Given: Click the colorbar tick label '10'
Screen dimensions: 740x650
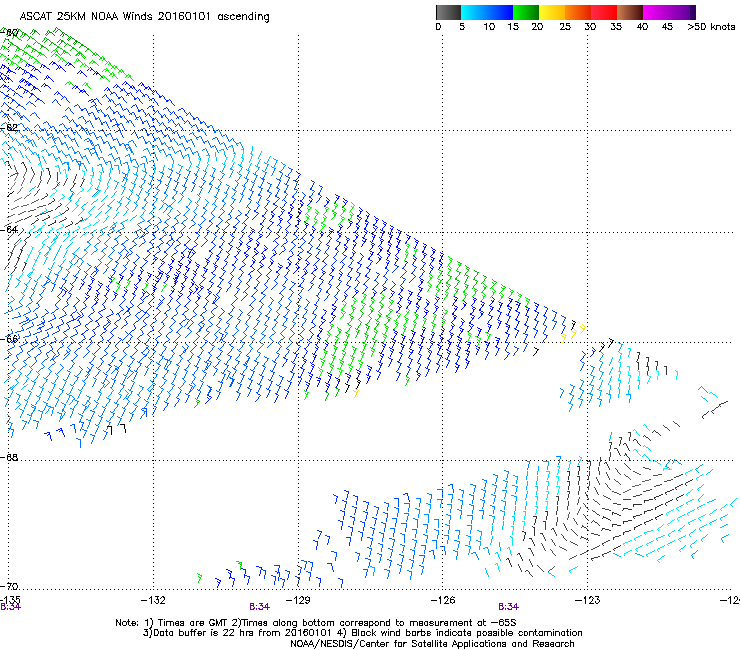Looking at the screenshot, I should (x=489, y=27).
